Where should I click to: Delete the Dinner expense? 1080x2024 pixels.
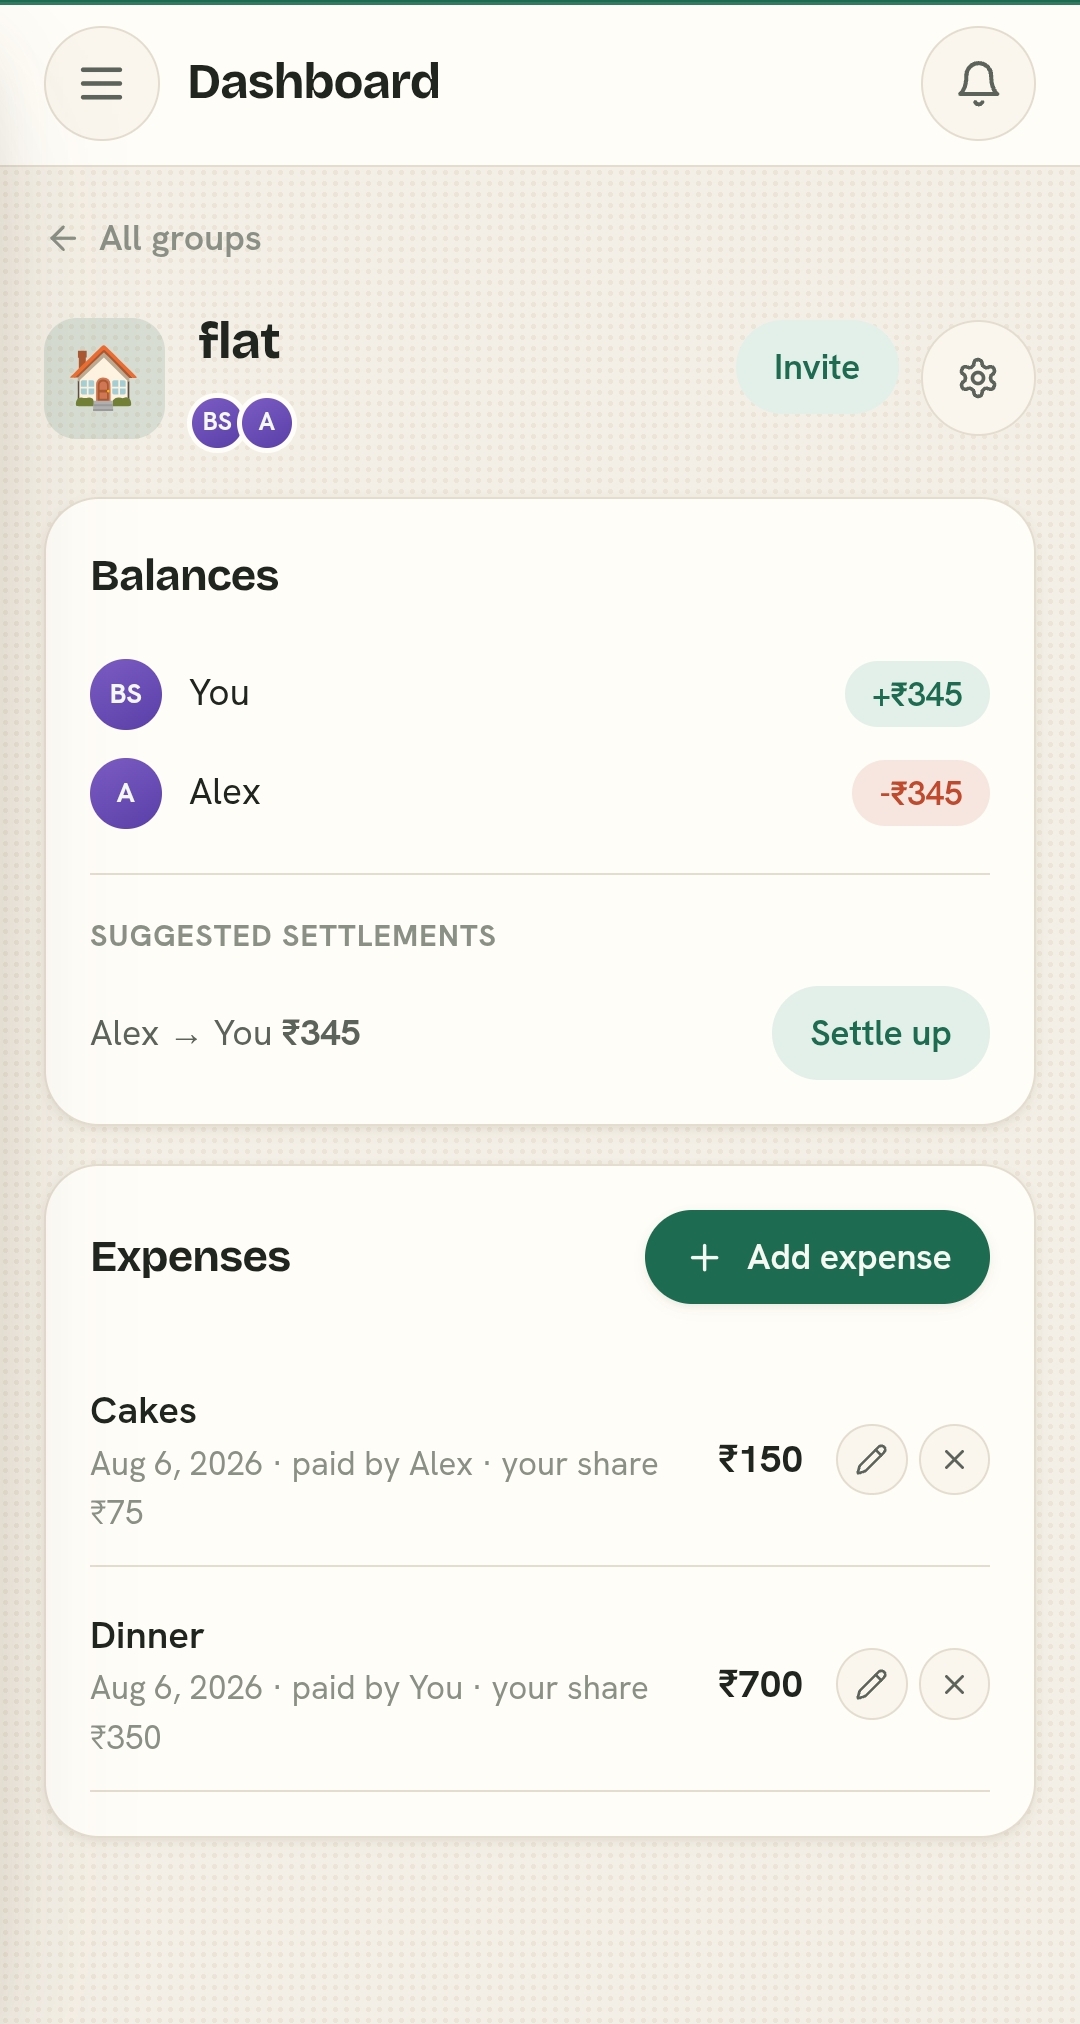coord(955,1684)
